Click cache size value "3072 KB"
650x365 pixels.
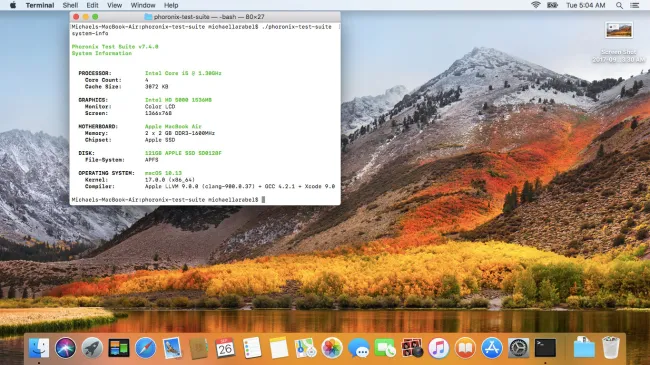pyautogui.click(x=156, y=86)
